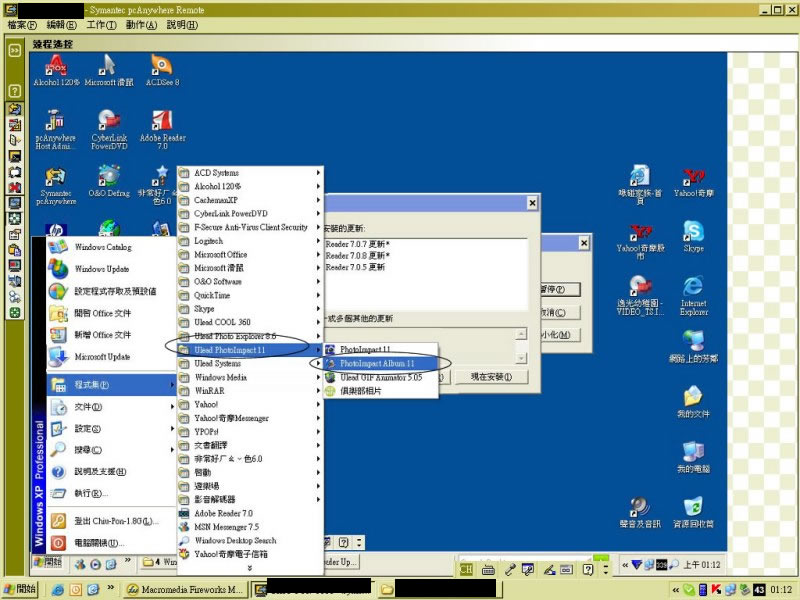Viewport: 800px width, 600px height.
Task: Open 說明及支援 in start menu
Action: [x=111, y=471]
